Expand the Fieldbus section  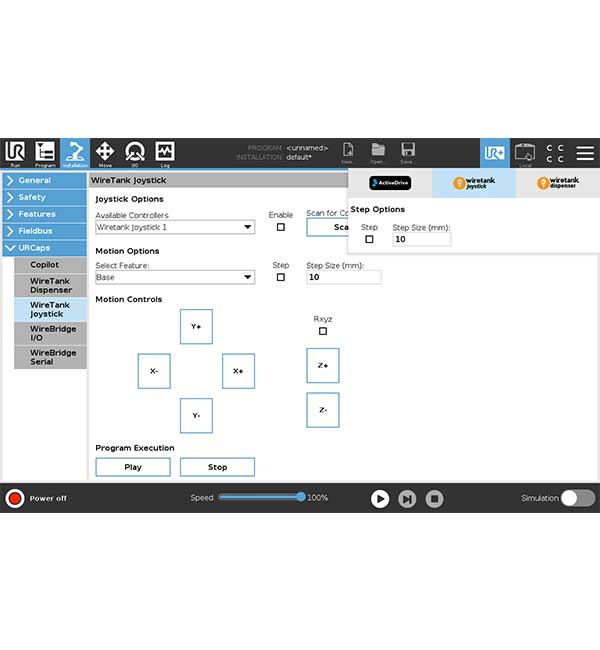44,231
